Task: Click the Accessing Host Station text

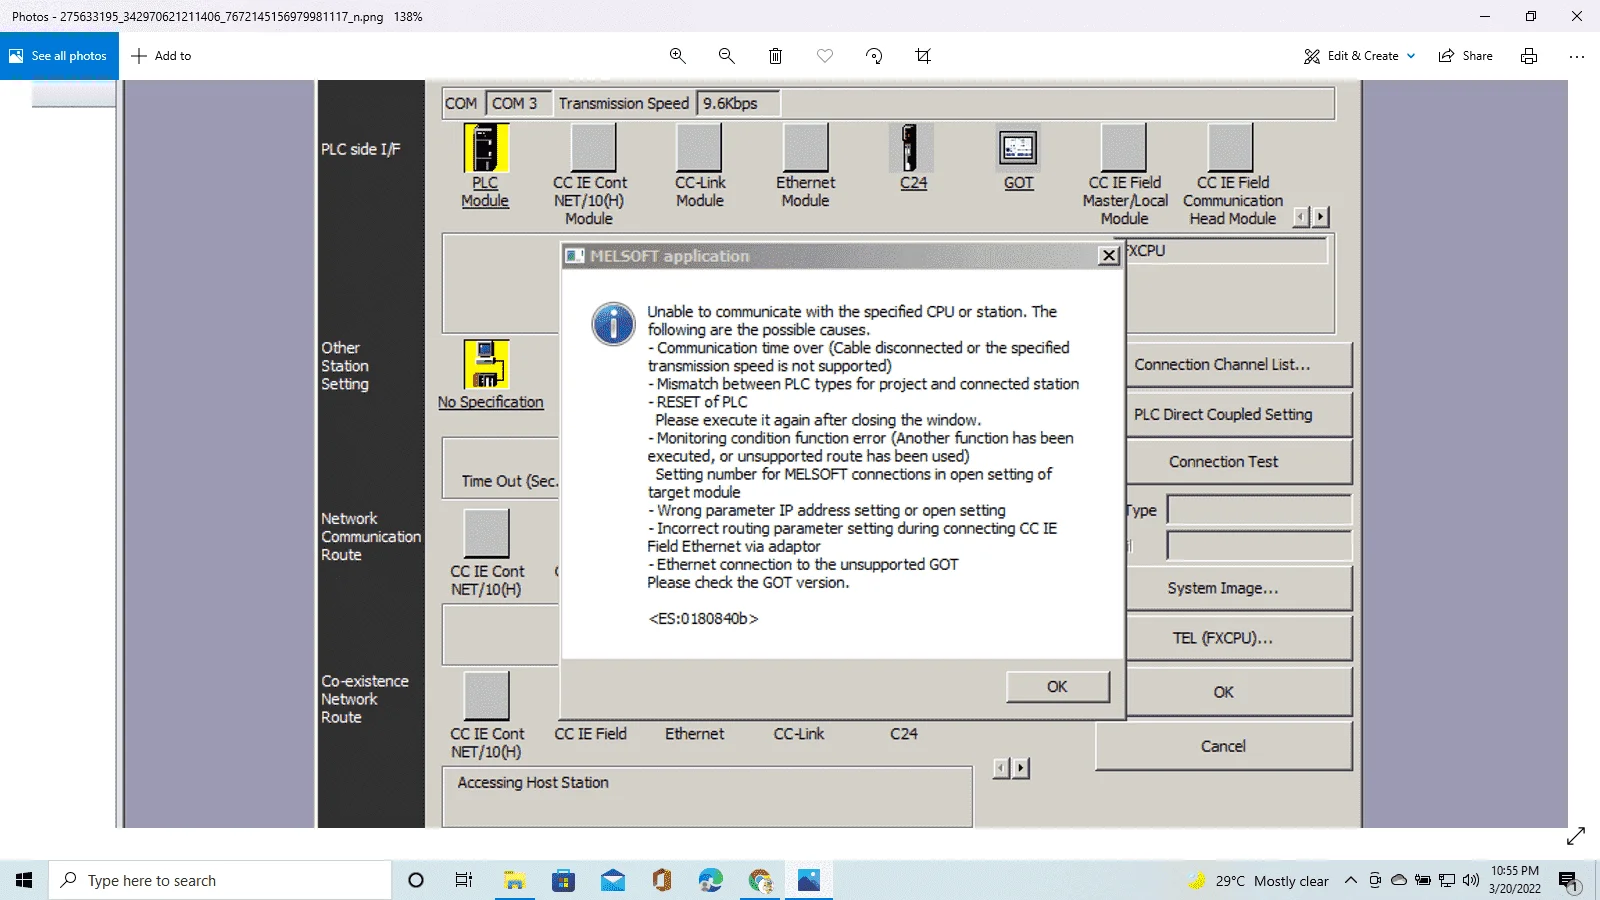Action: point(533,783)
